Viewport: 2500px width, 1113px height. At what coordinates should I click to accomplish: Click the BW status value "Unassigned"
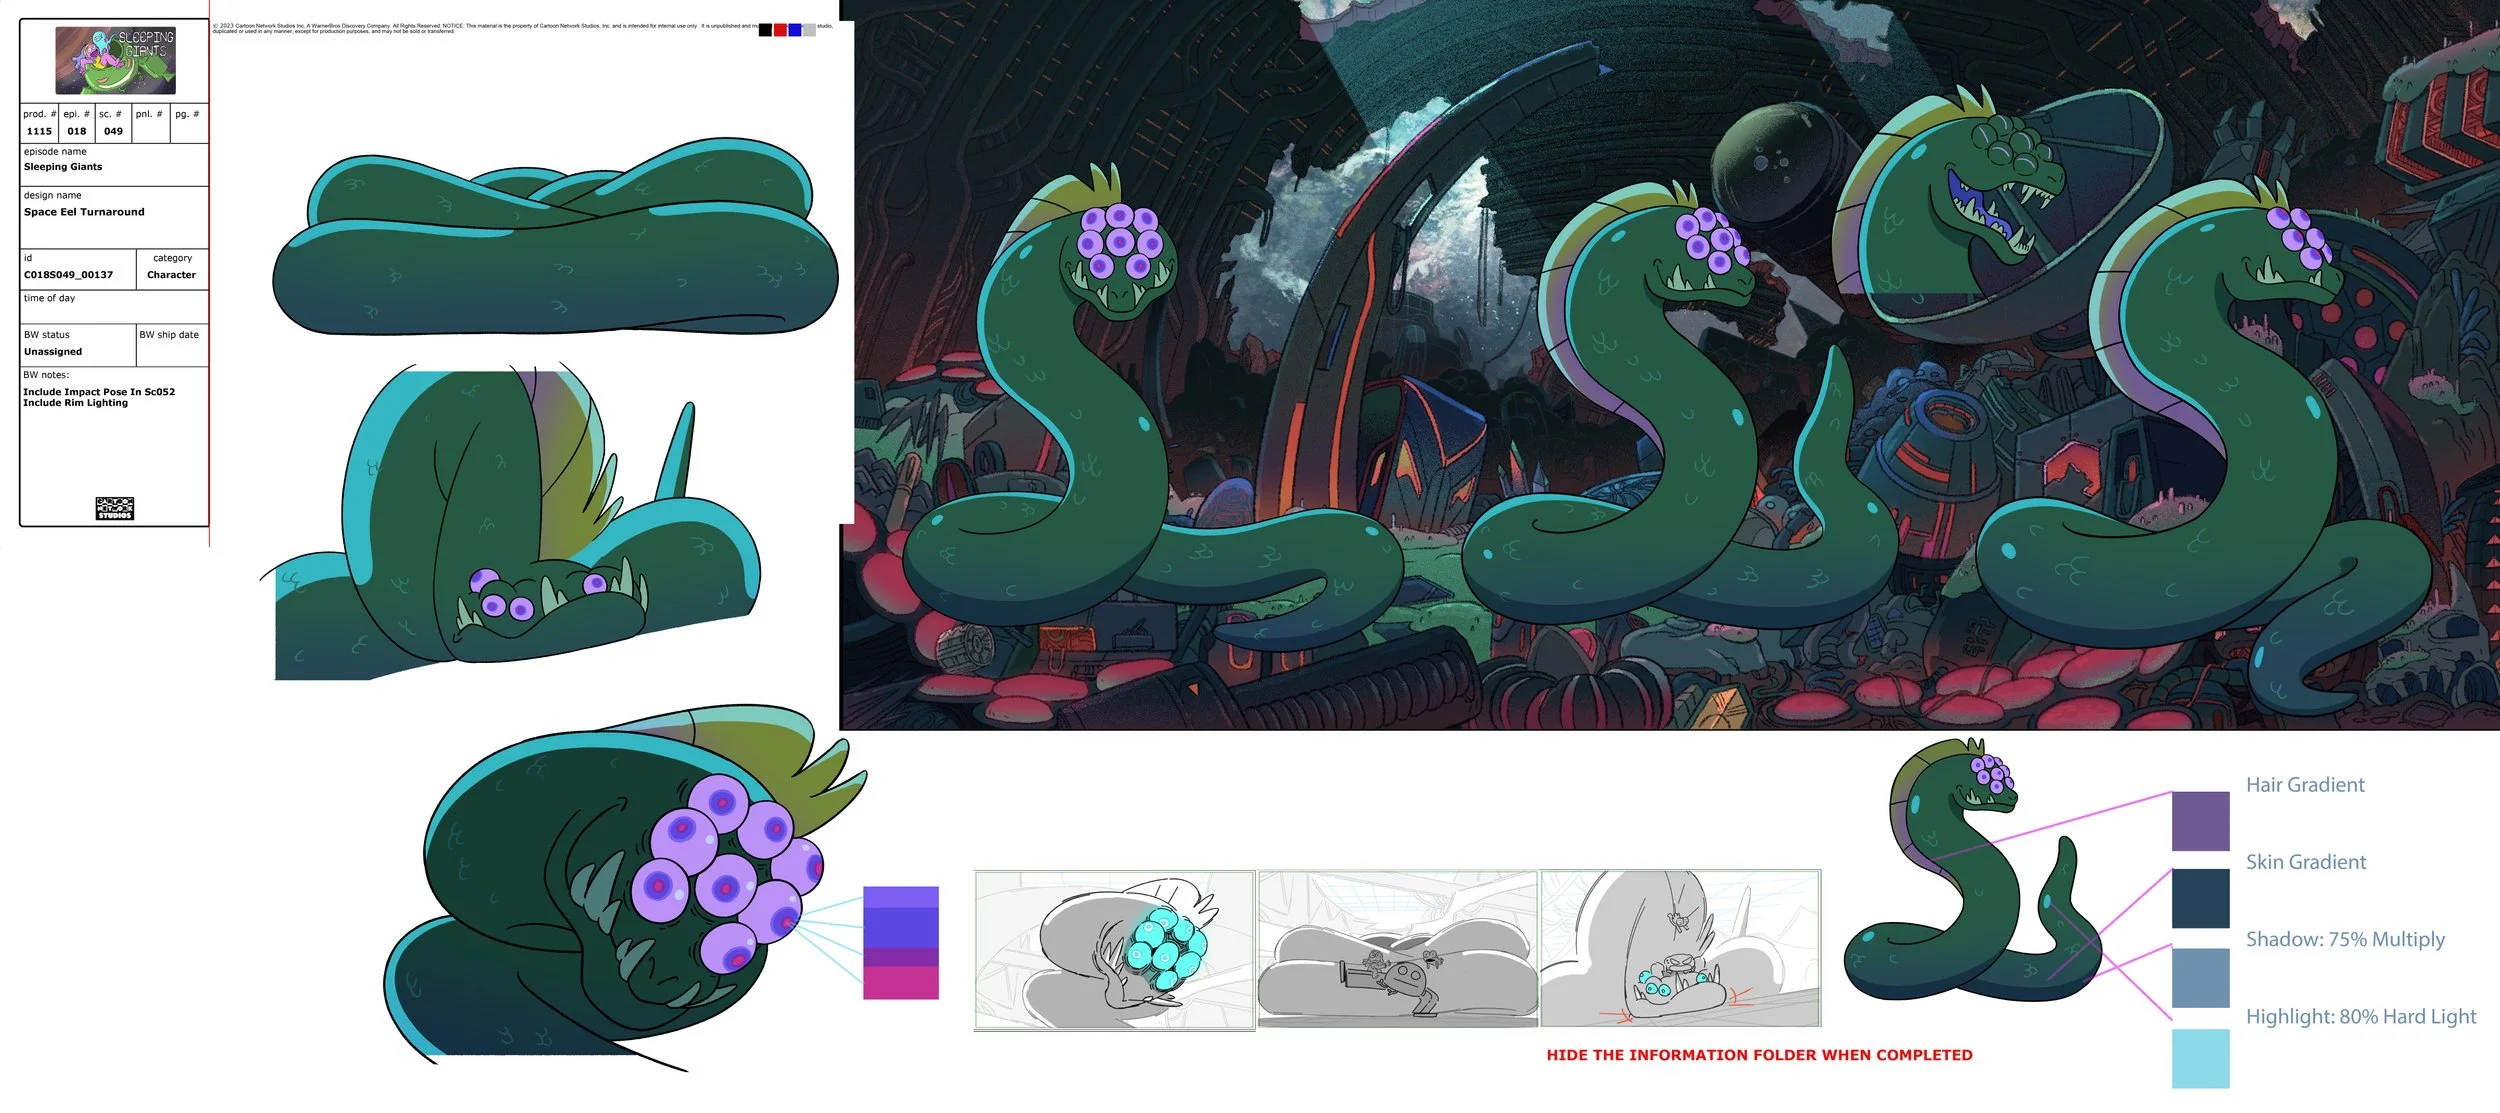coord(53,352)
